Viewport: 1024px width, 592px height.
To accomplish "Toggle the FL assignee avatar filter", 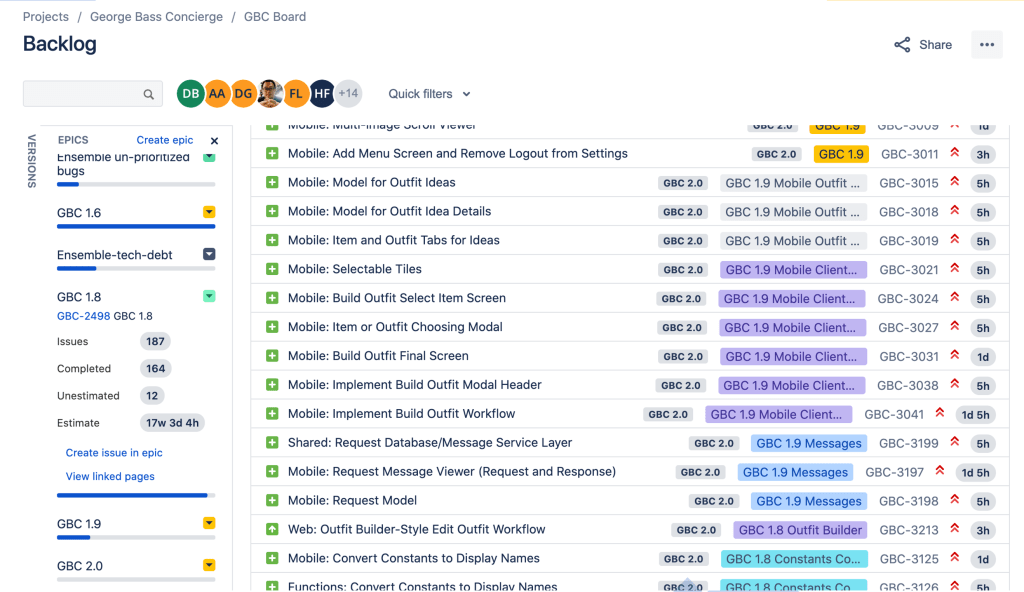I will [x=296, y=94].
